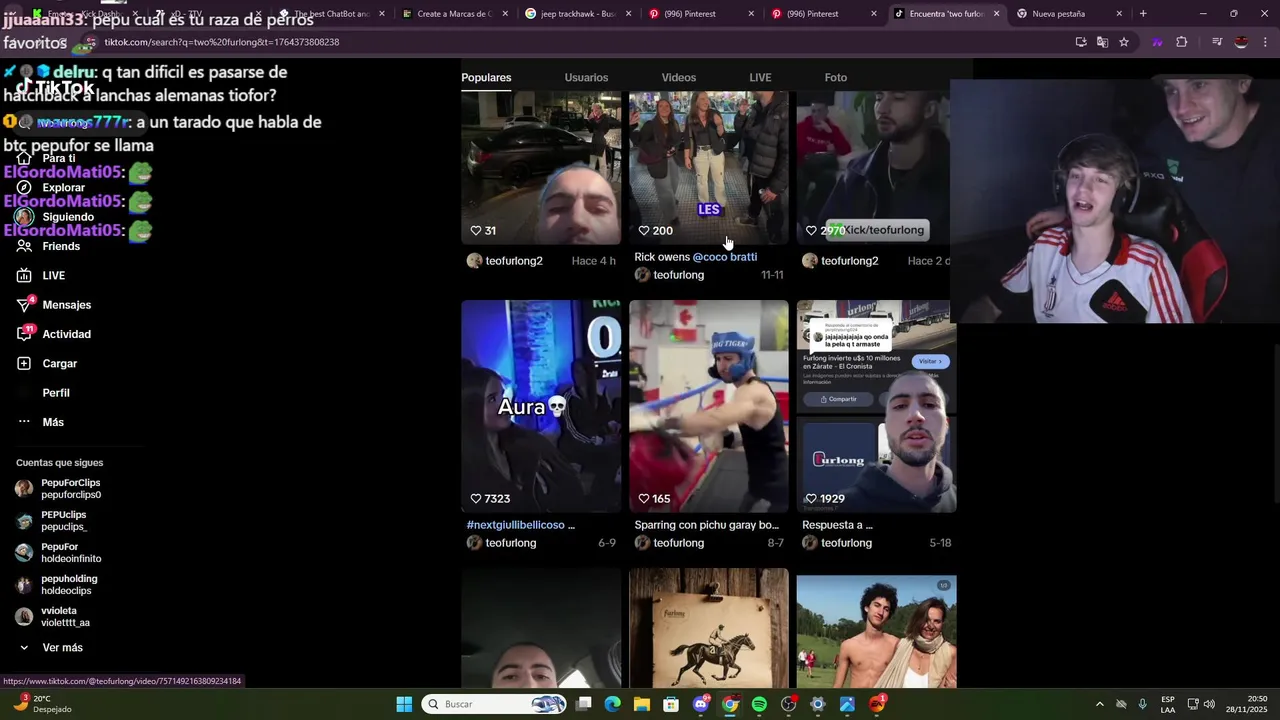Click the taskbar Buscar search box
Image resolution: width=1280 pixels, height=720 pixels.
tap(494, 704)
